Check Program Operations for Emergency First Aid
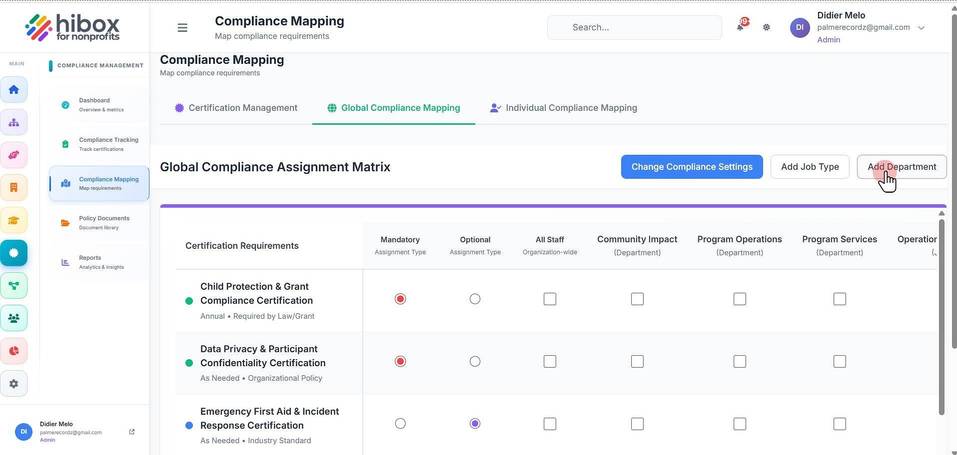 [740, 424]
